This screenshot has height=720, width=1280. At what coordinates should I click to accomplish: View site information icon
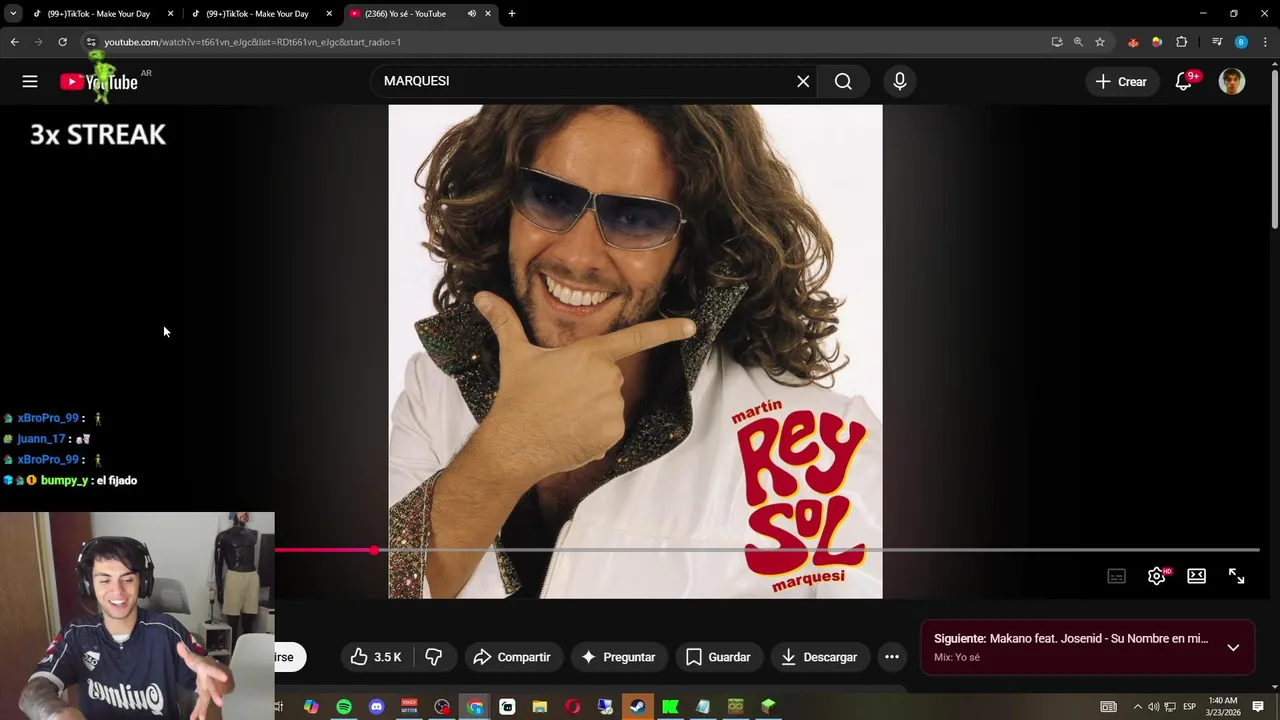[x=90, y=42]
